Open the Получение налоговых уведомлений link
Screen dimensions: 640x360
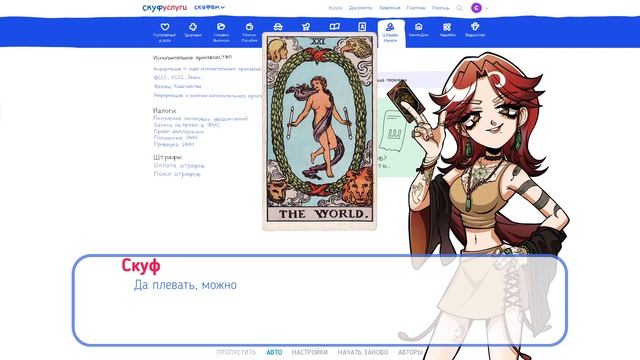(200, 118)
